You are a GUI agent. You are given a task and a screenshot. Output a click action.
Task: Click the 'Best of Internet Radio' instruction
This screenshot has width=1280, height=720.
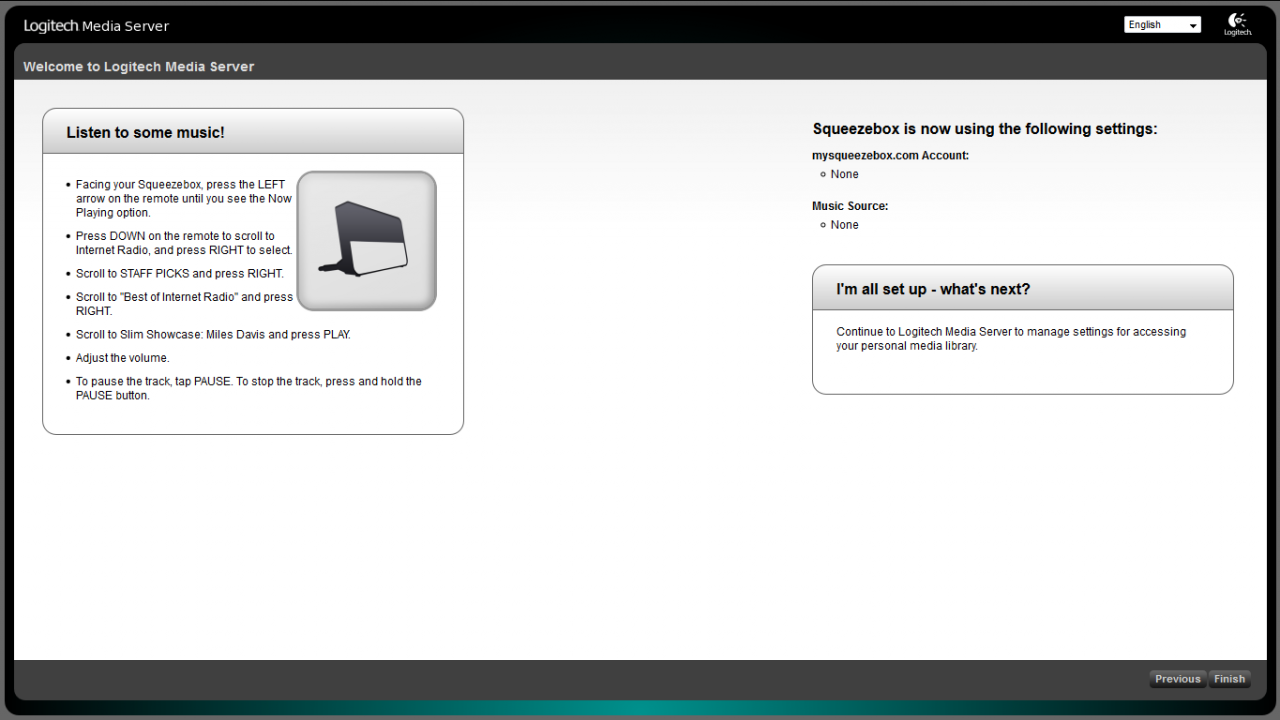click(184, 304)
